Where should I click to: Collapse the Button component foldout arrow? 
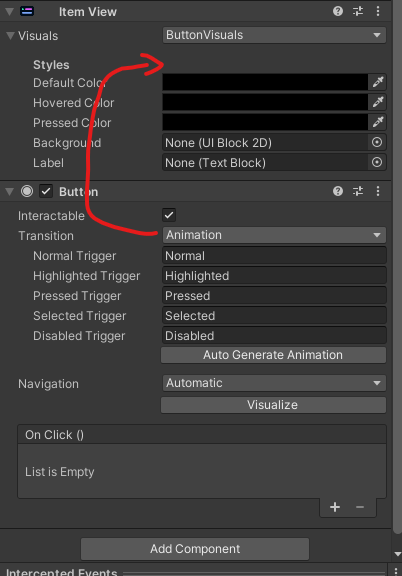10,191
